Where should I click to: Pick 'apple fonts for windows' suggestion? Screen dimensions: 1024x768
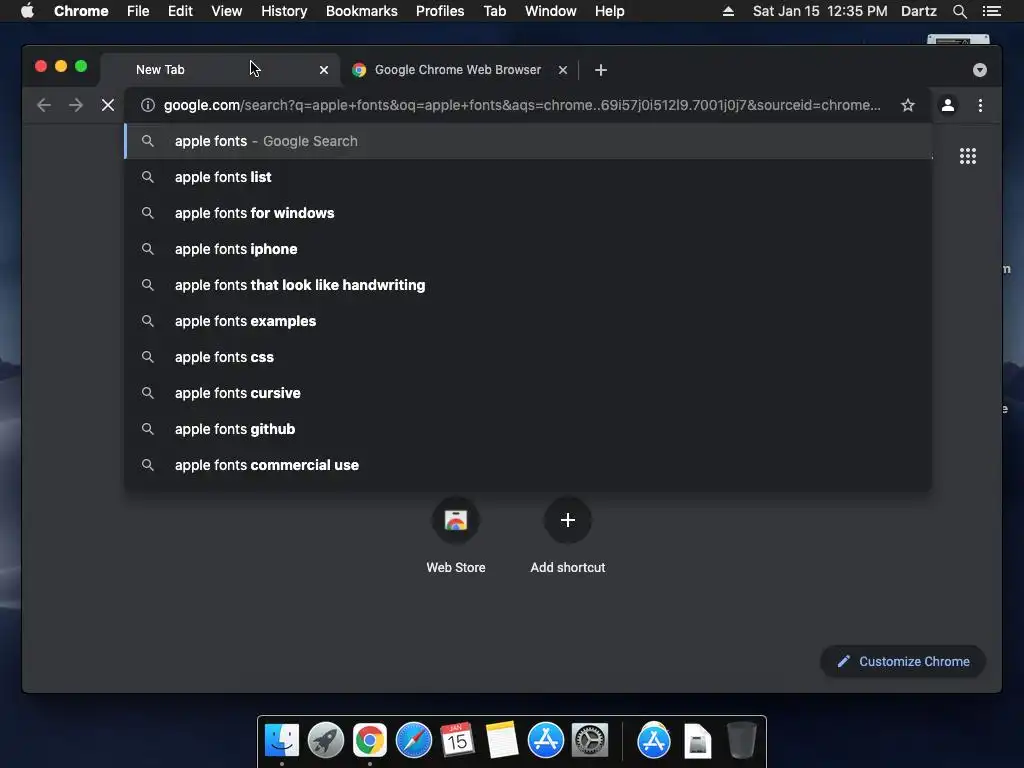coord(528,213)
